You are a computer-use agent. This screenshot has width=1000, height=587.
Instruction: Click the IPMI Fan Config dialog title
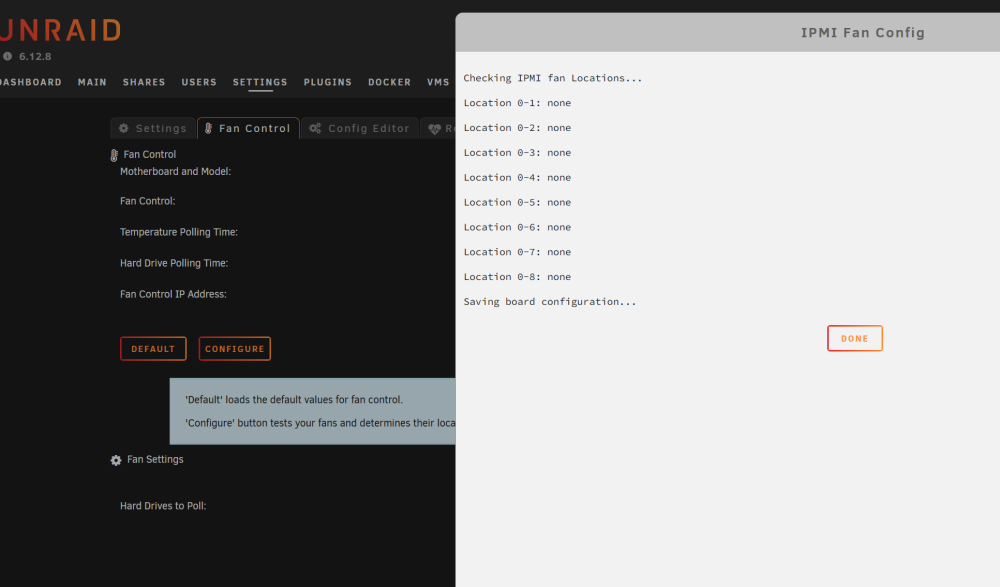(x=863, y=33)
